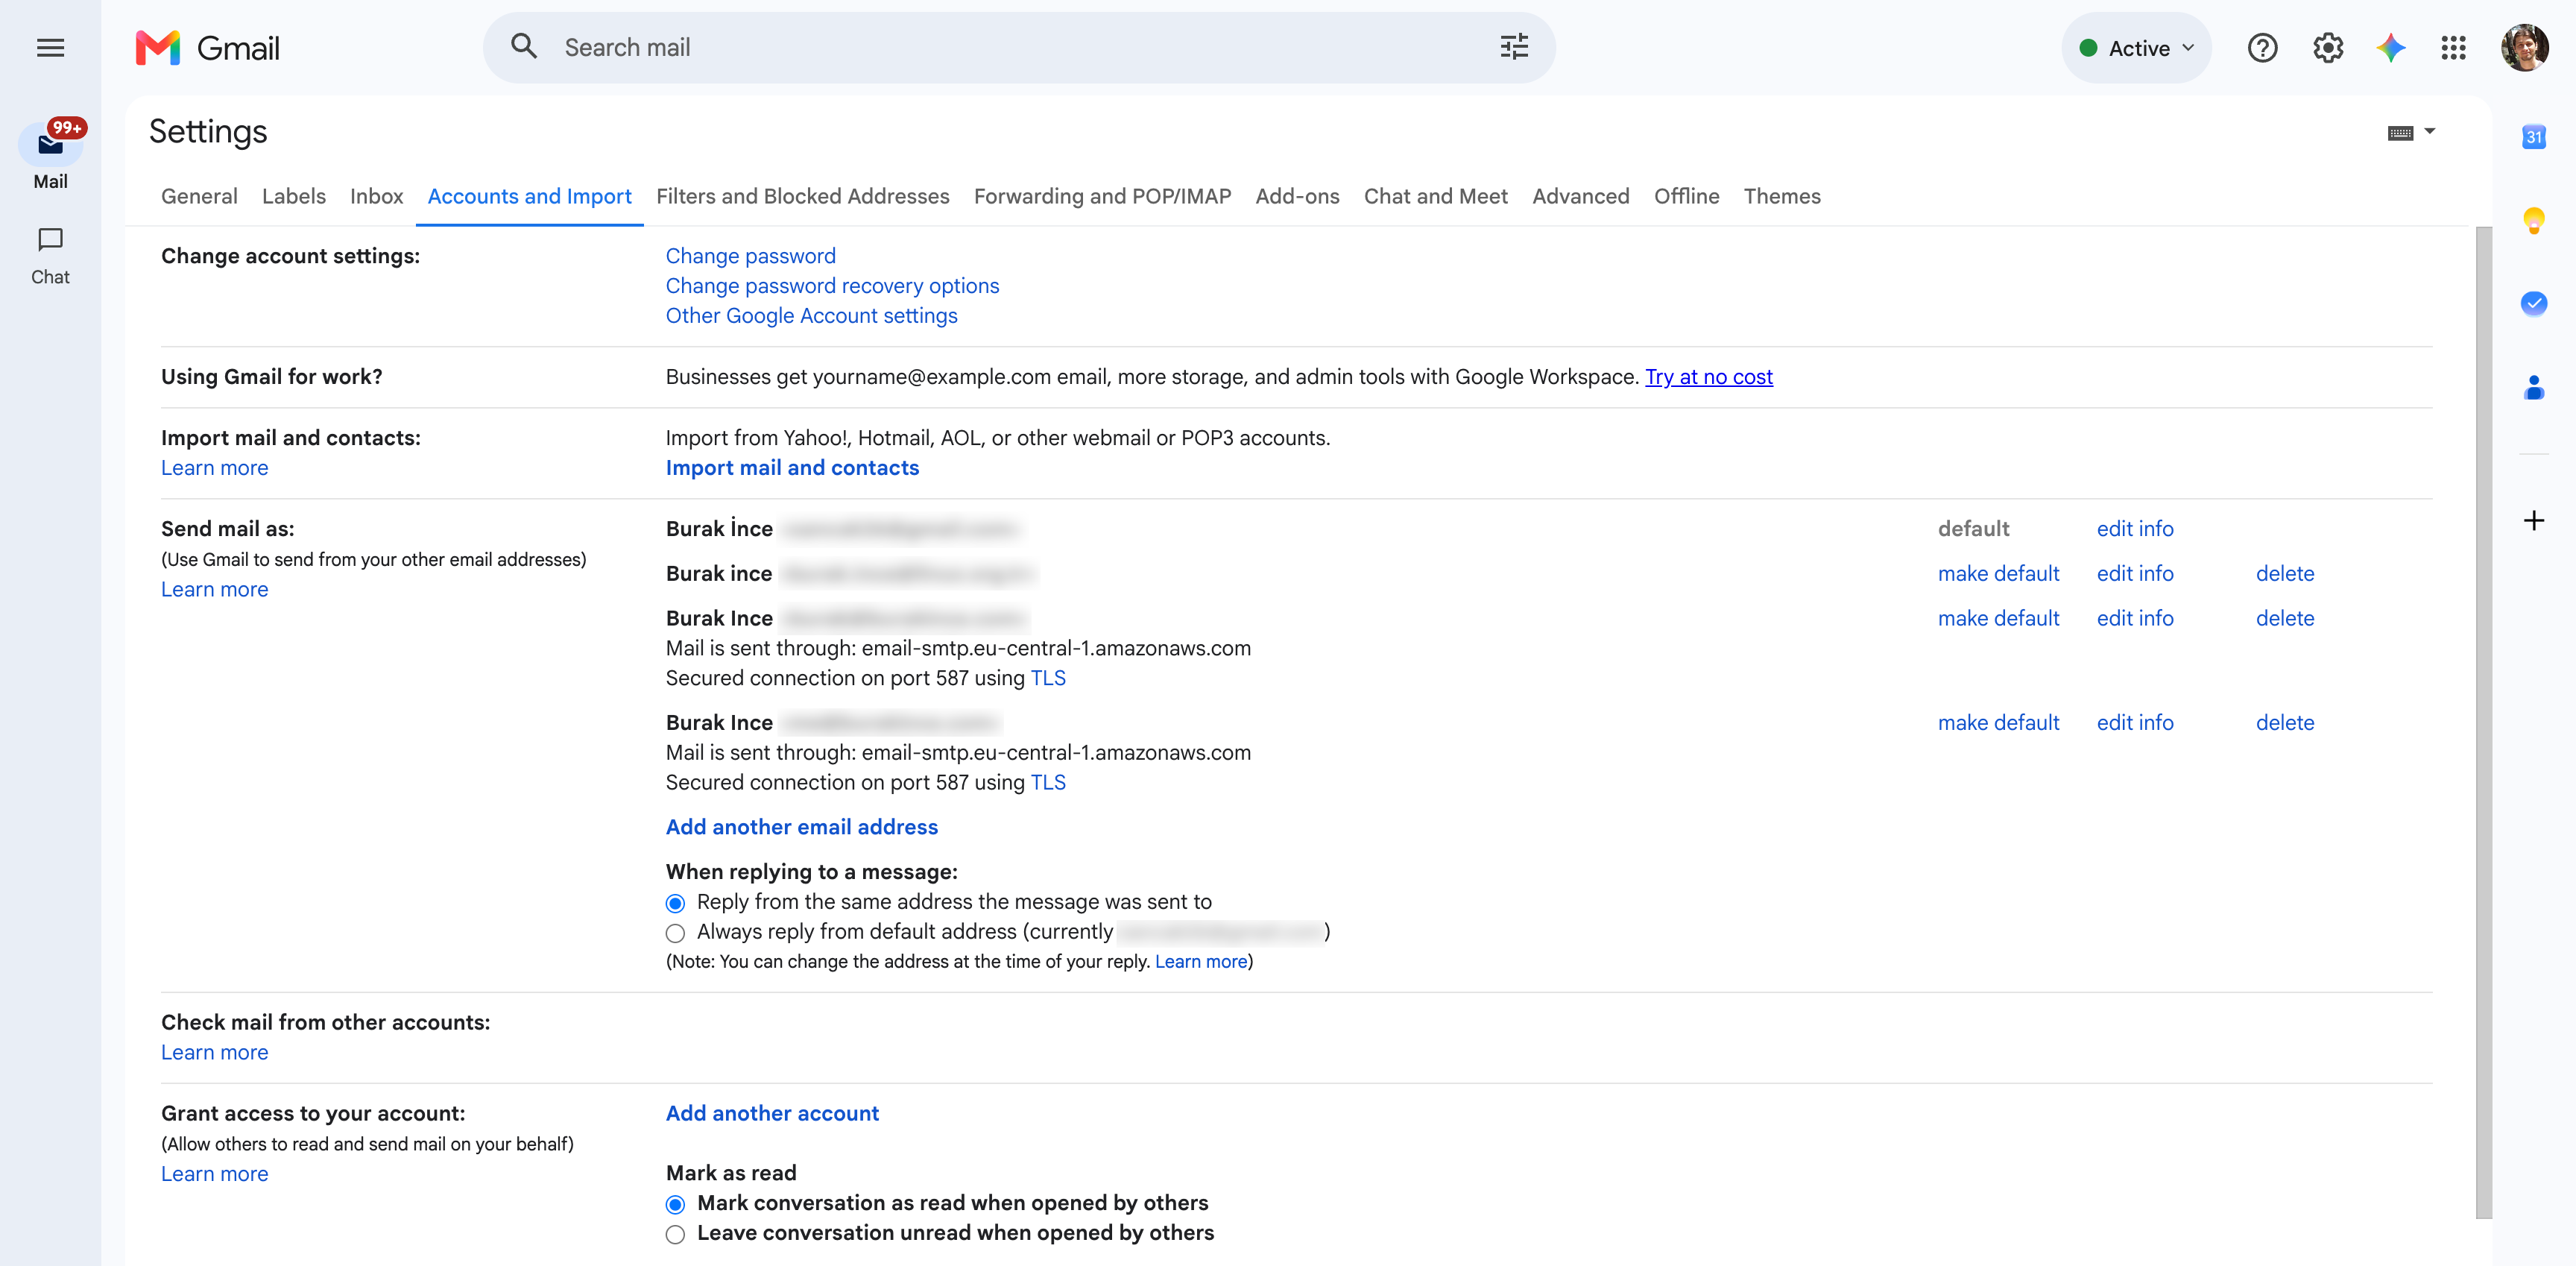This screenshot has width=2576, height=1266.
Task: Select Mark conversation as read option
Action: [675, 1204]
